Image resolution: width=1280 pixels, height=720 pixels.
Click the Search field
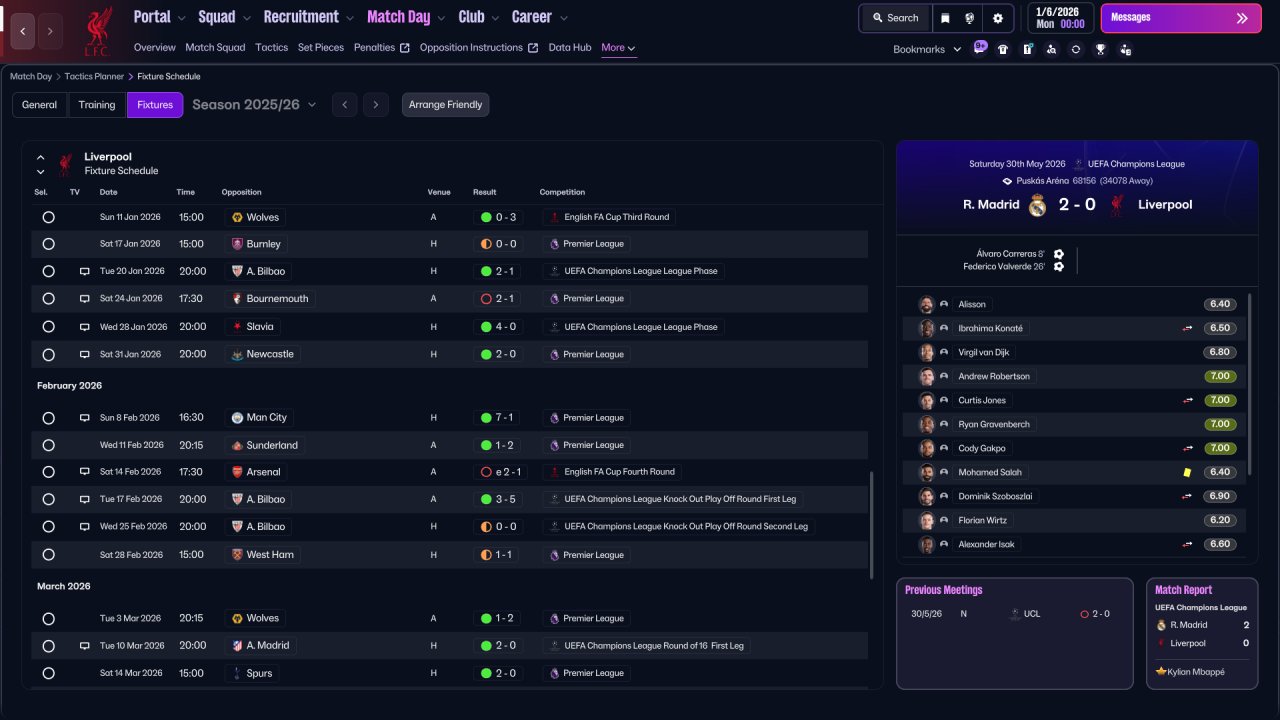click(x=895, y=18)
